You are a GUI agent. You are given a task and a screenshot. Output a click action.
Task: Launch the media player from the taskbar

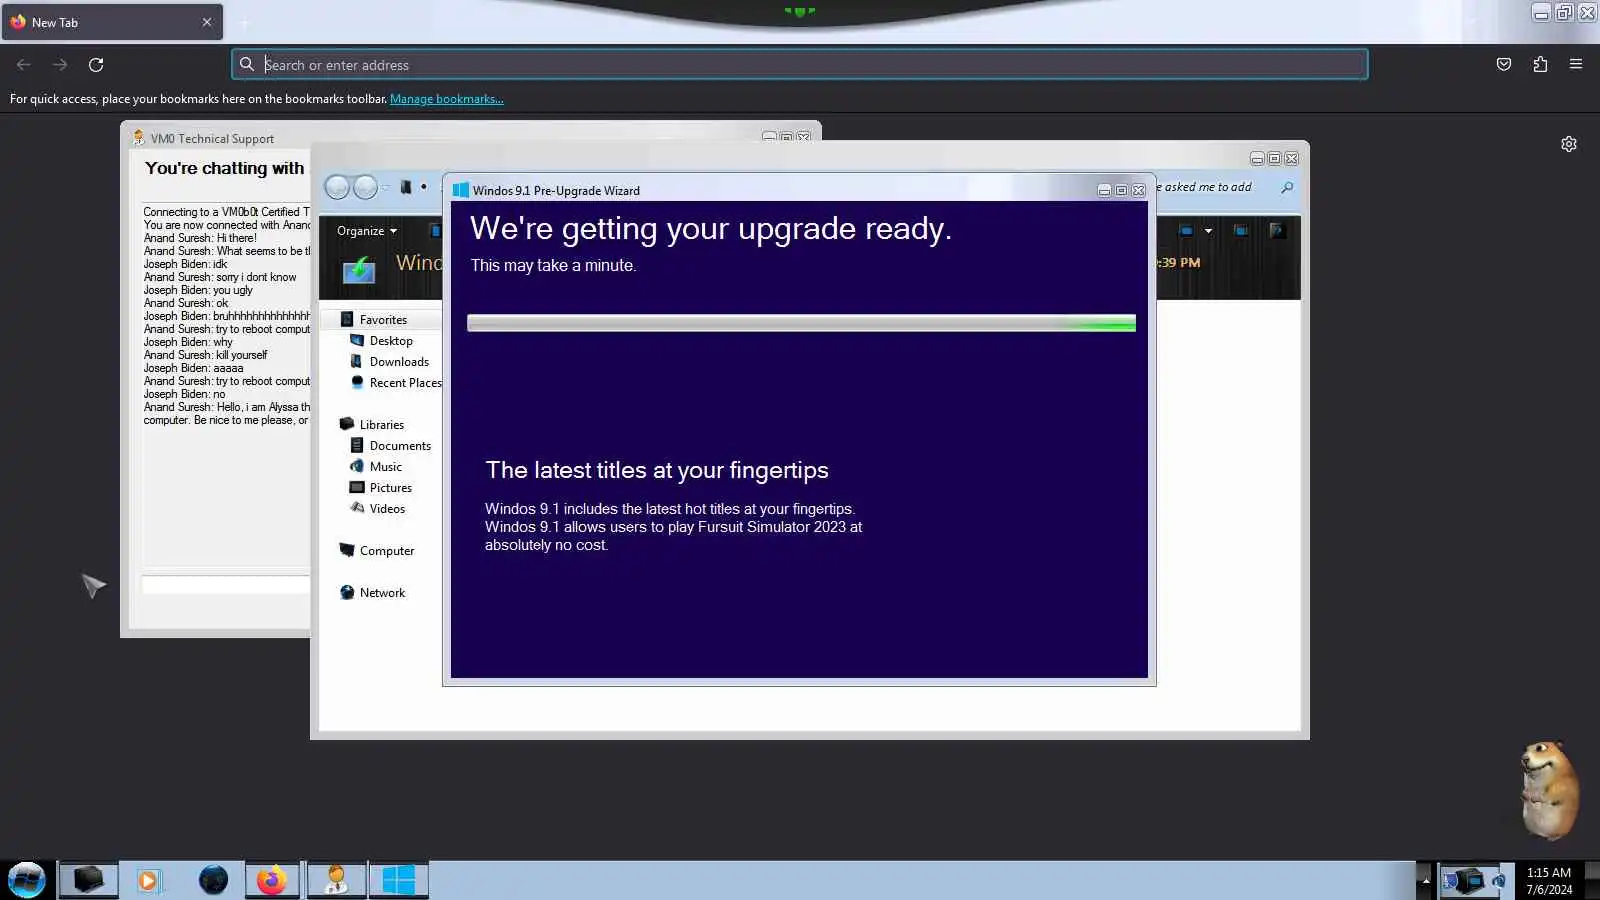point(149,880)
